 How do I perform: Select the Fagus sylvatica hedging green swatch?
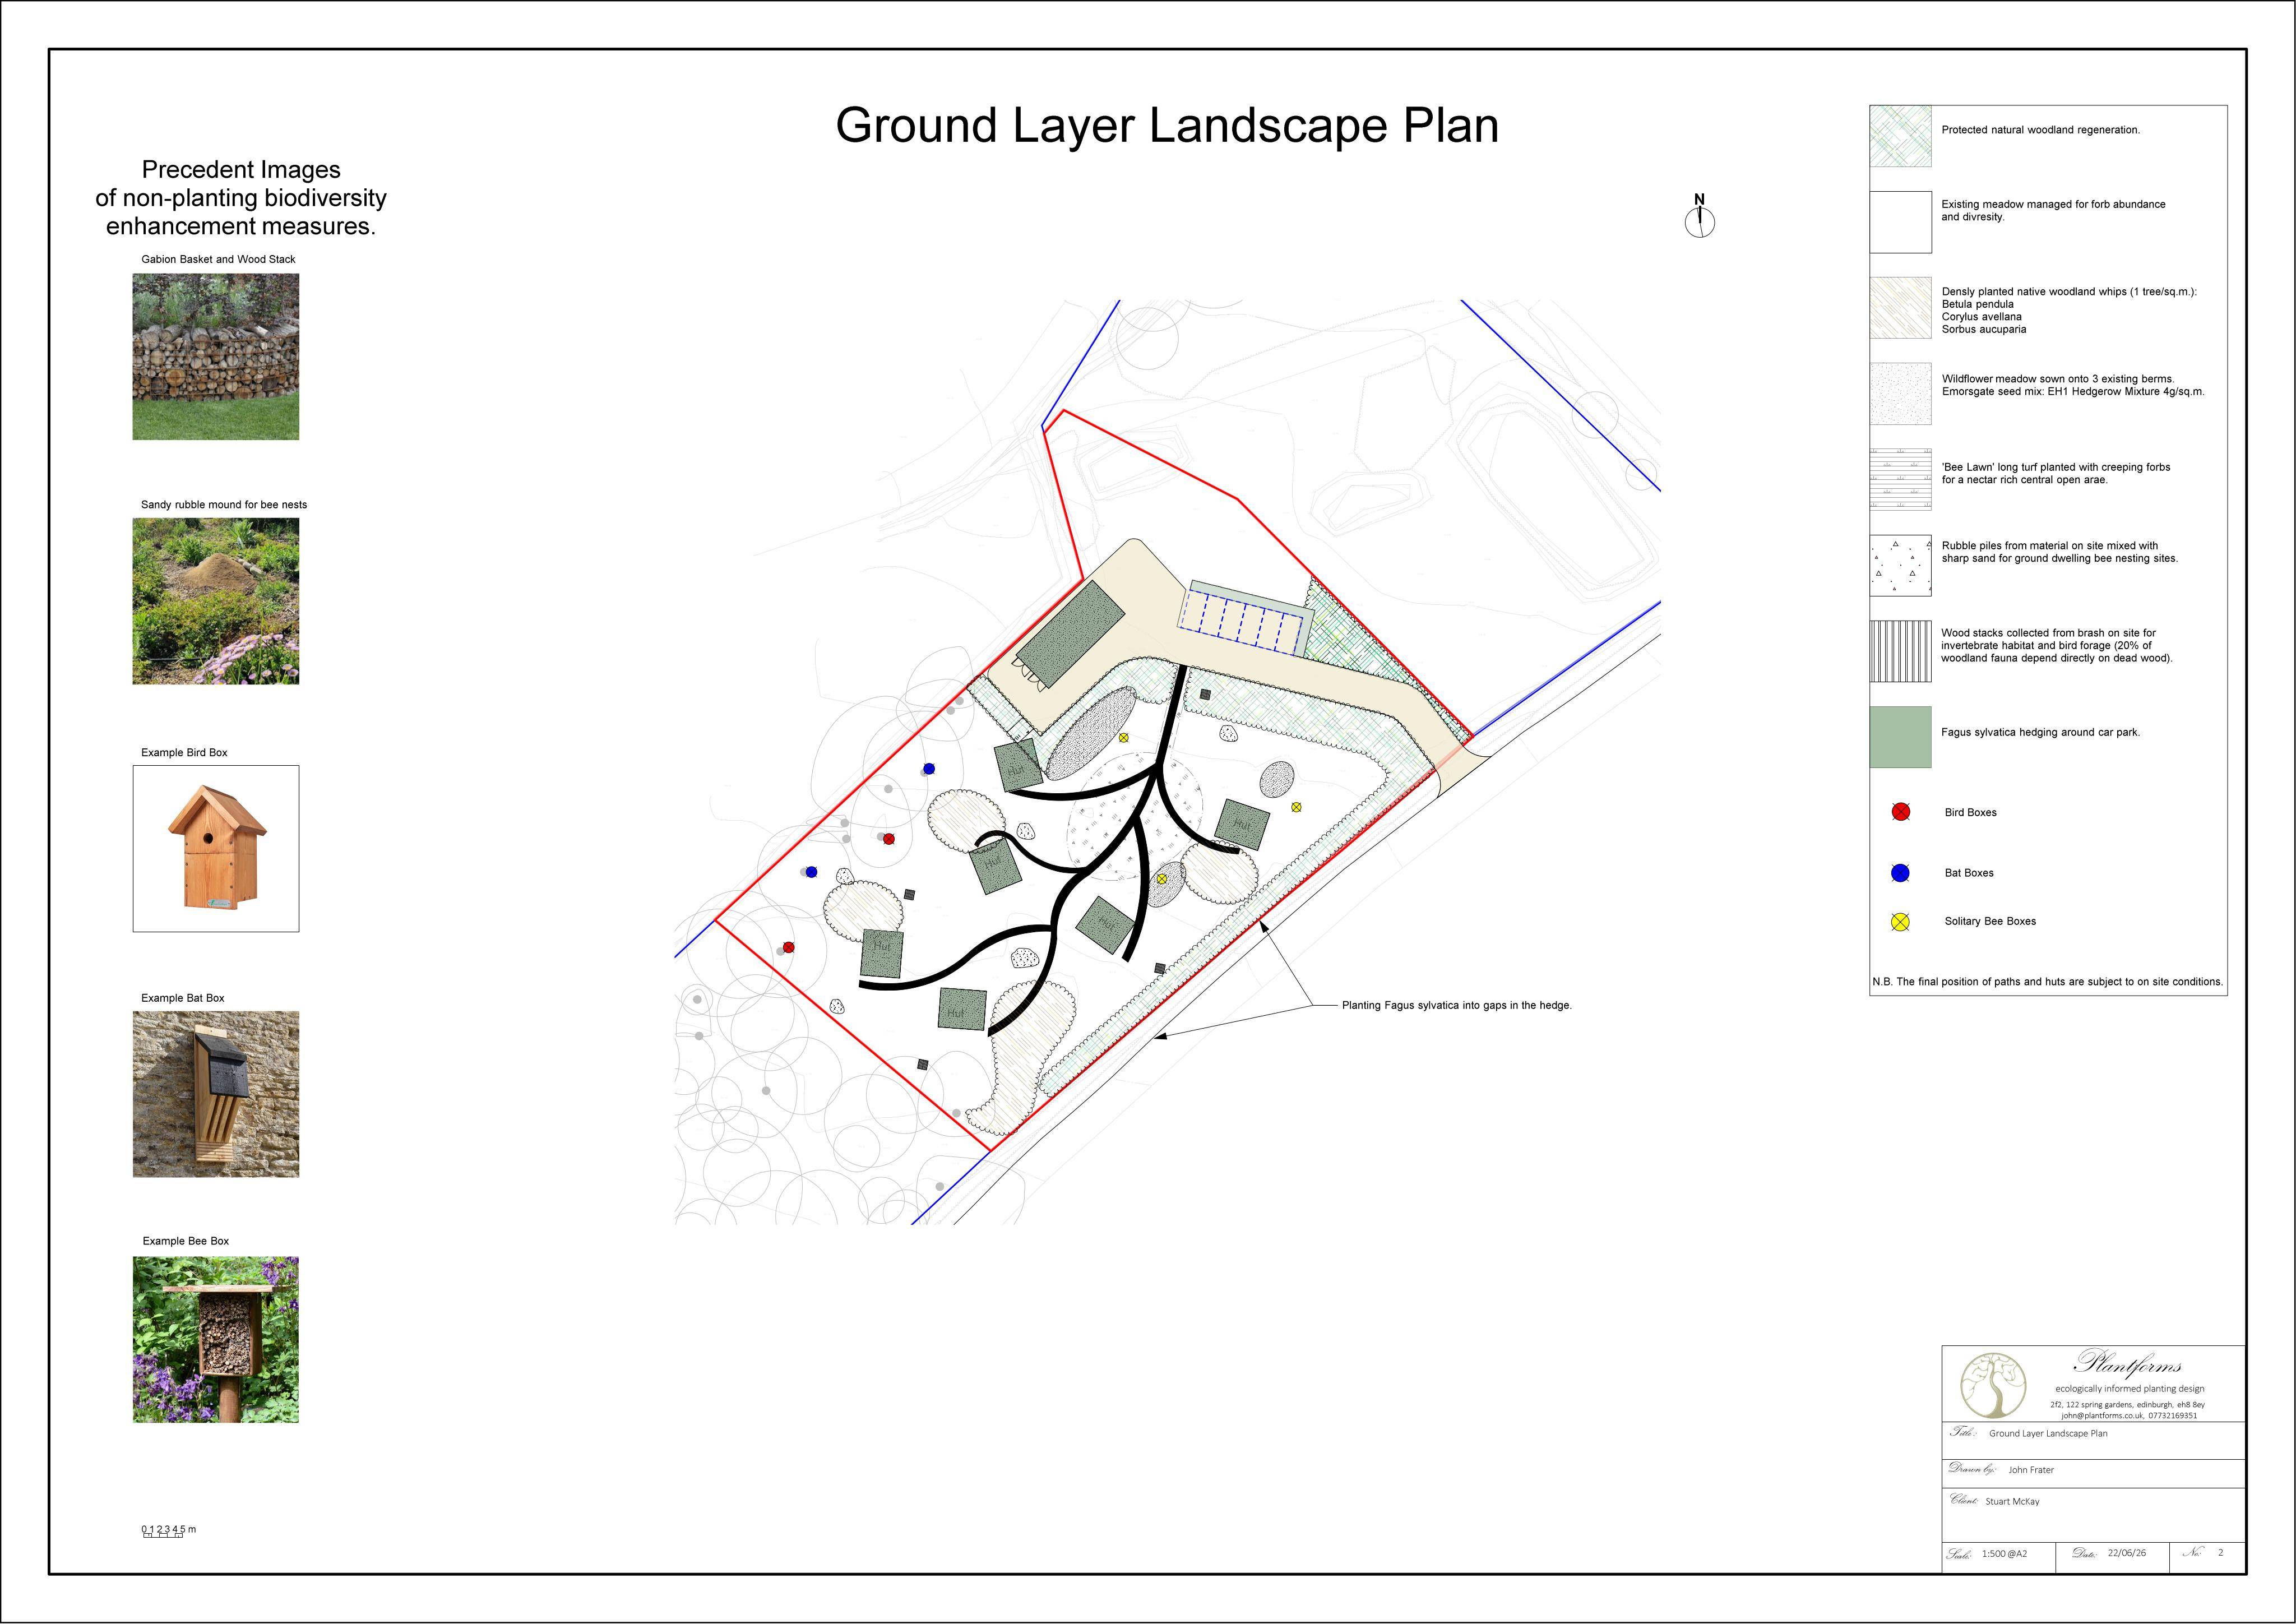pos(1900,737)
